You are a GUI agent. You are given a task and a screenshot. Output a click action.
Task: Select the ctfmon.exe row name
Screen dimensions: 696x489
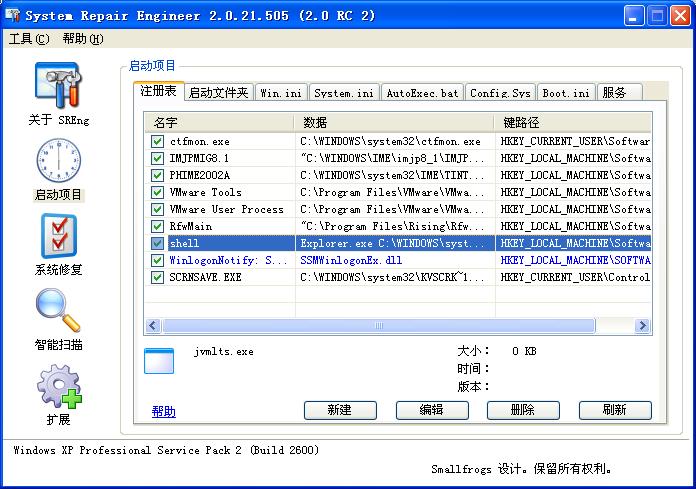click(200, 142)
